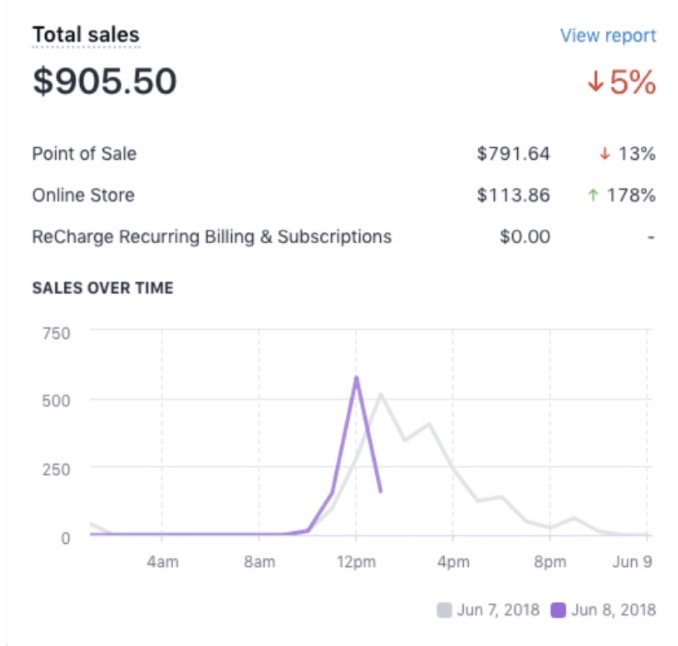Click the gray line peak near 1pm
The height and width of the screenshot is (646, 678).
pyautogui.click(x=381, y=394)
